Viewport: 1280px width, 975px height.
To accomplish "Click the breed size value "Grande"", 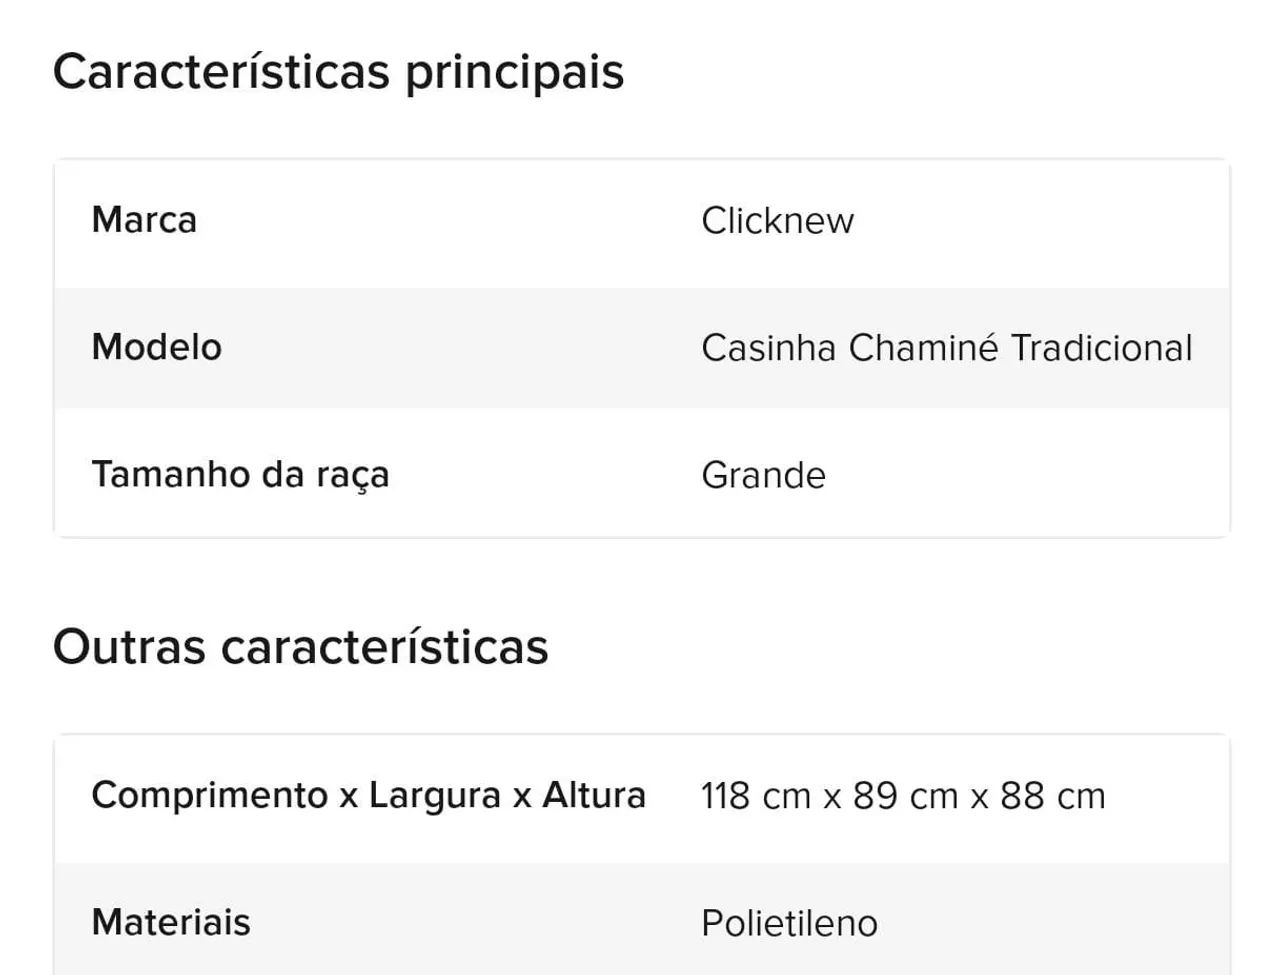I will [x=763, y=475].
